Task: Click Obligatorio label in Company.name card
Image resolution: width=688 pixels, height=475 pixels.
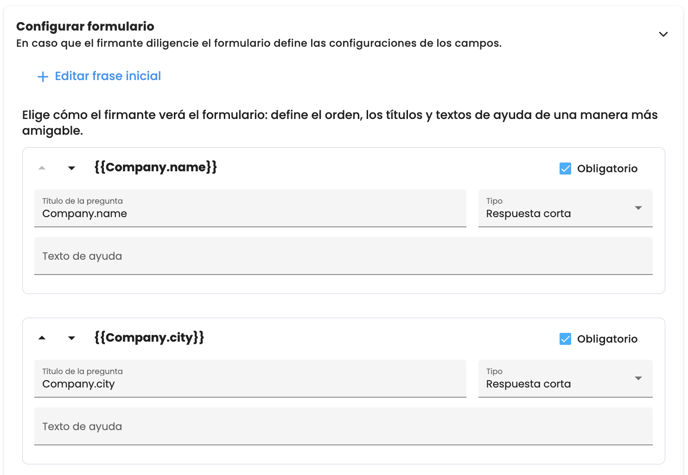Action: (x=607, y=169)
